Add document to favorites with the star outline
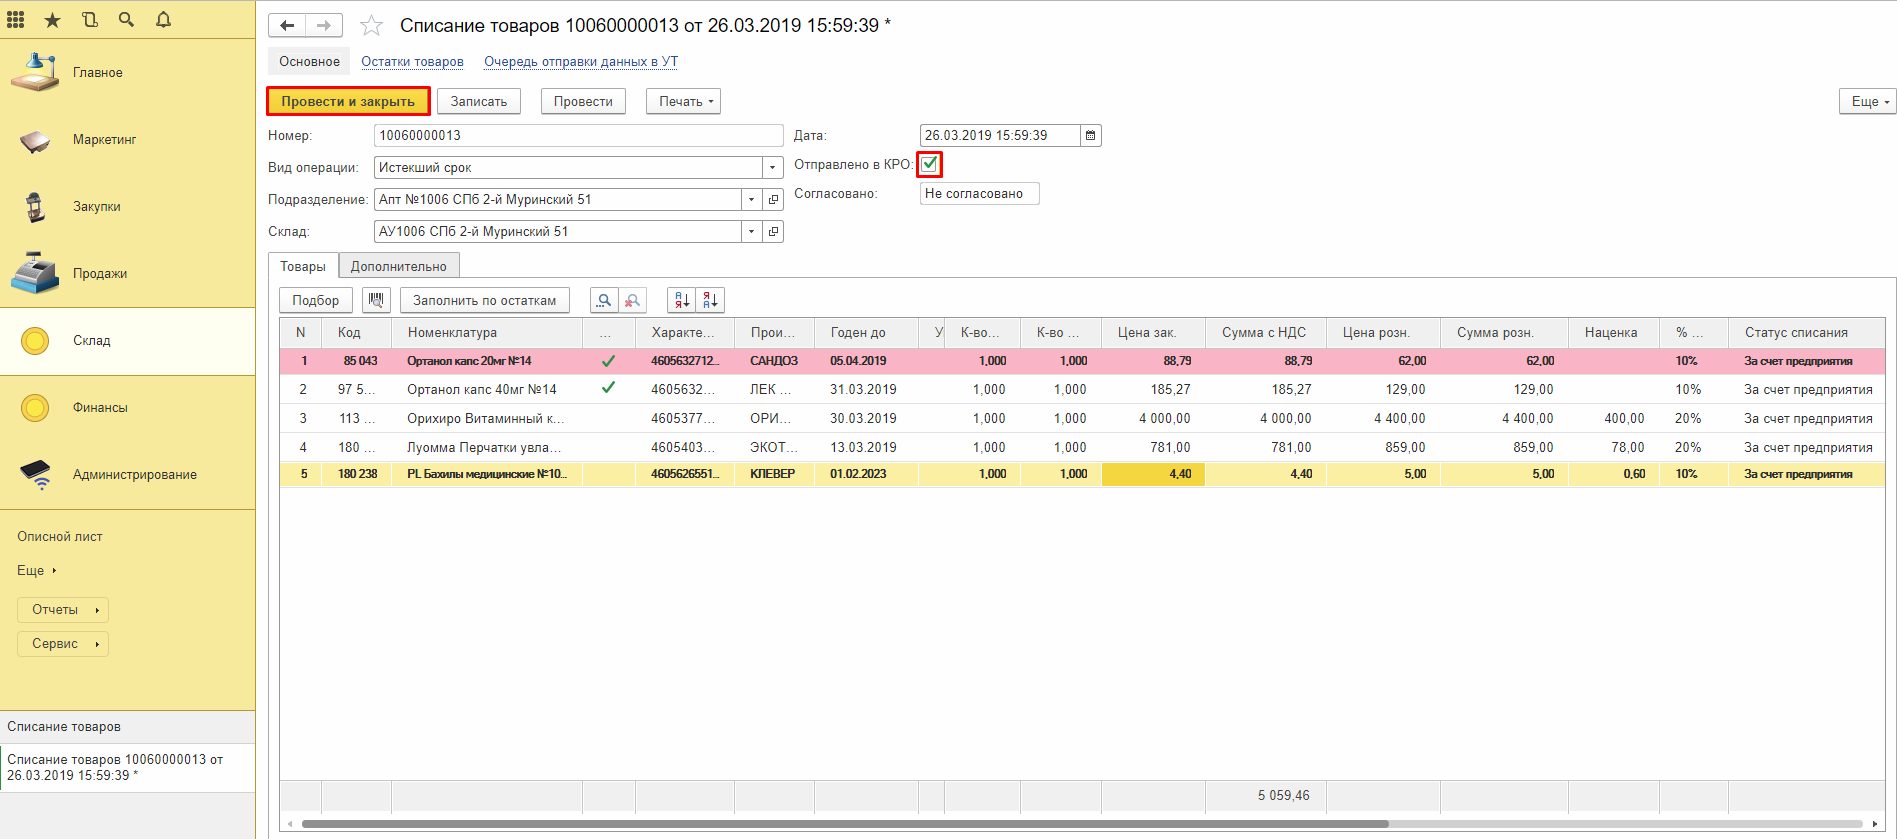The height and width of the screenshot is (839, 1897). [372, 26]
